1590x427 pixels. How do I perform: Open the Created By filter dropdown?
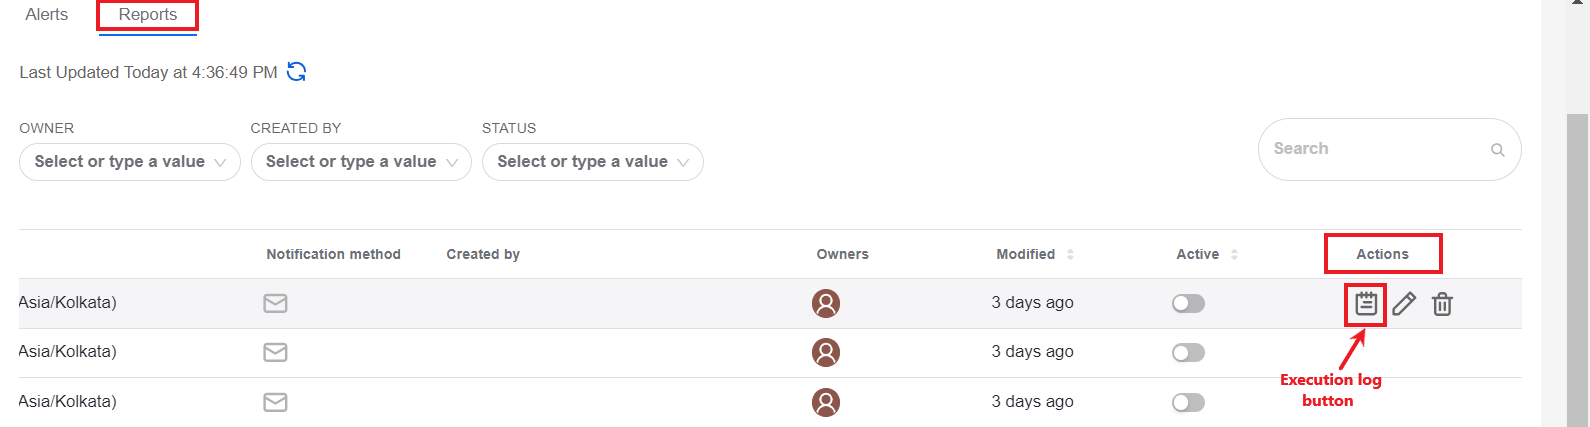(361, 162)
